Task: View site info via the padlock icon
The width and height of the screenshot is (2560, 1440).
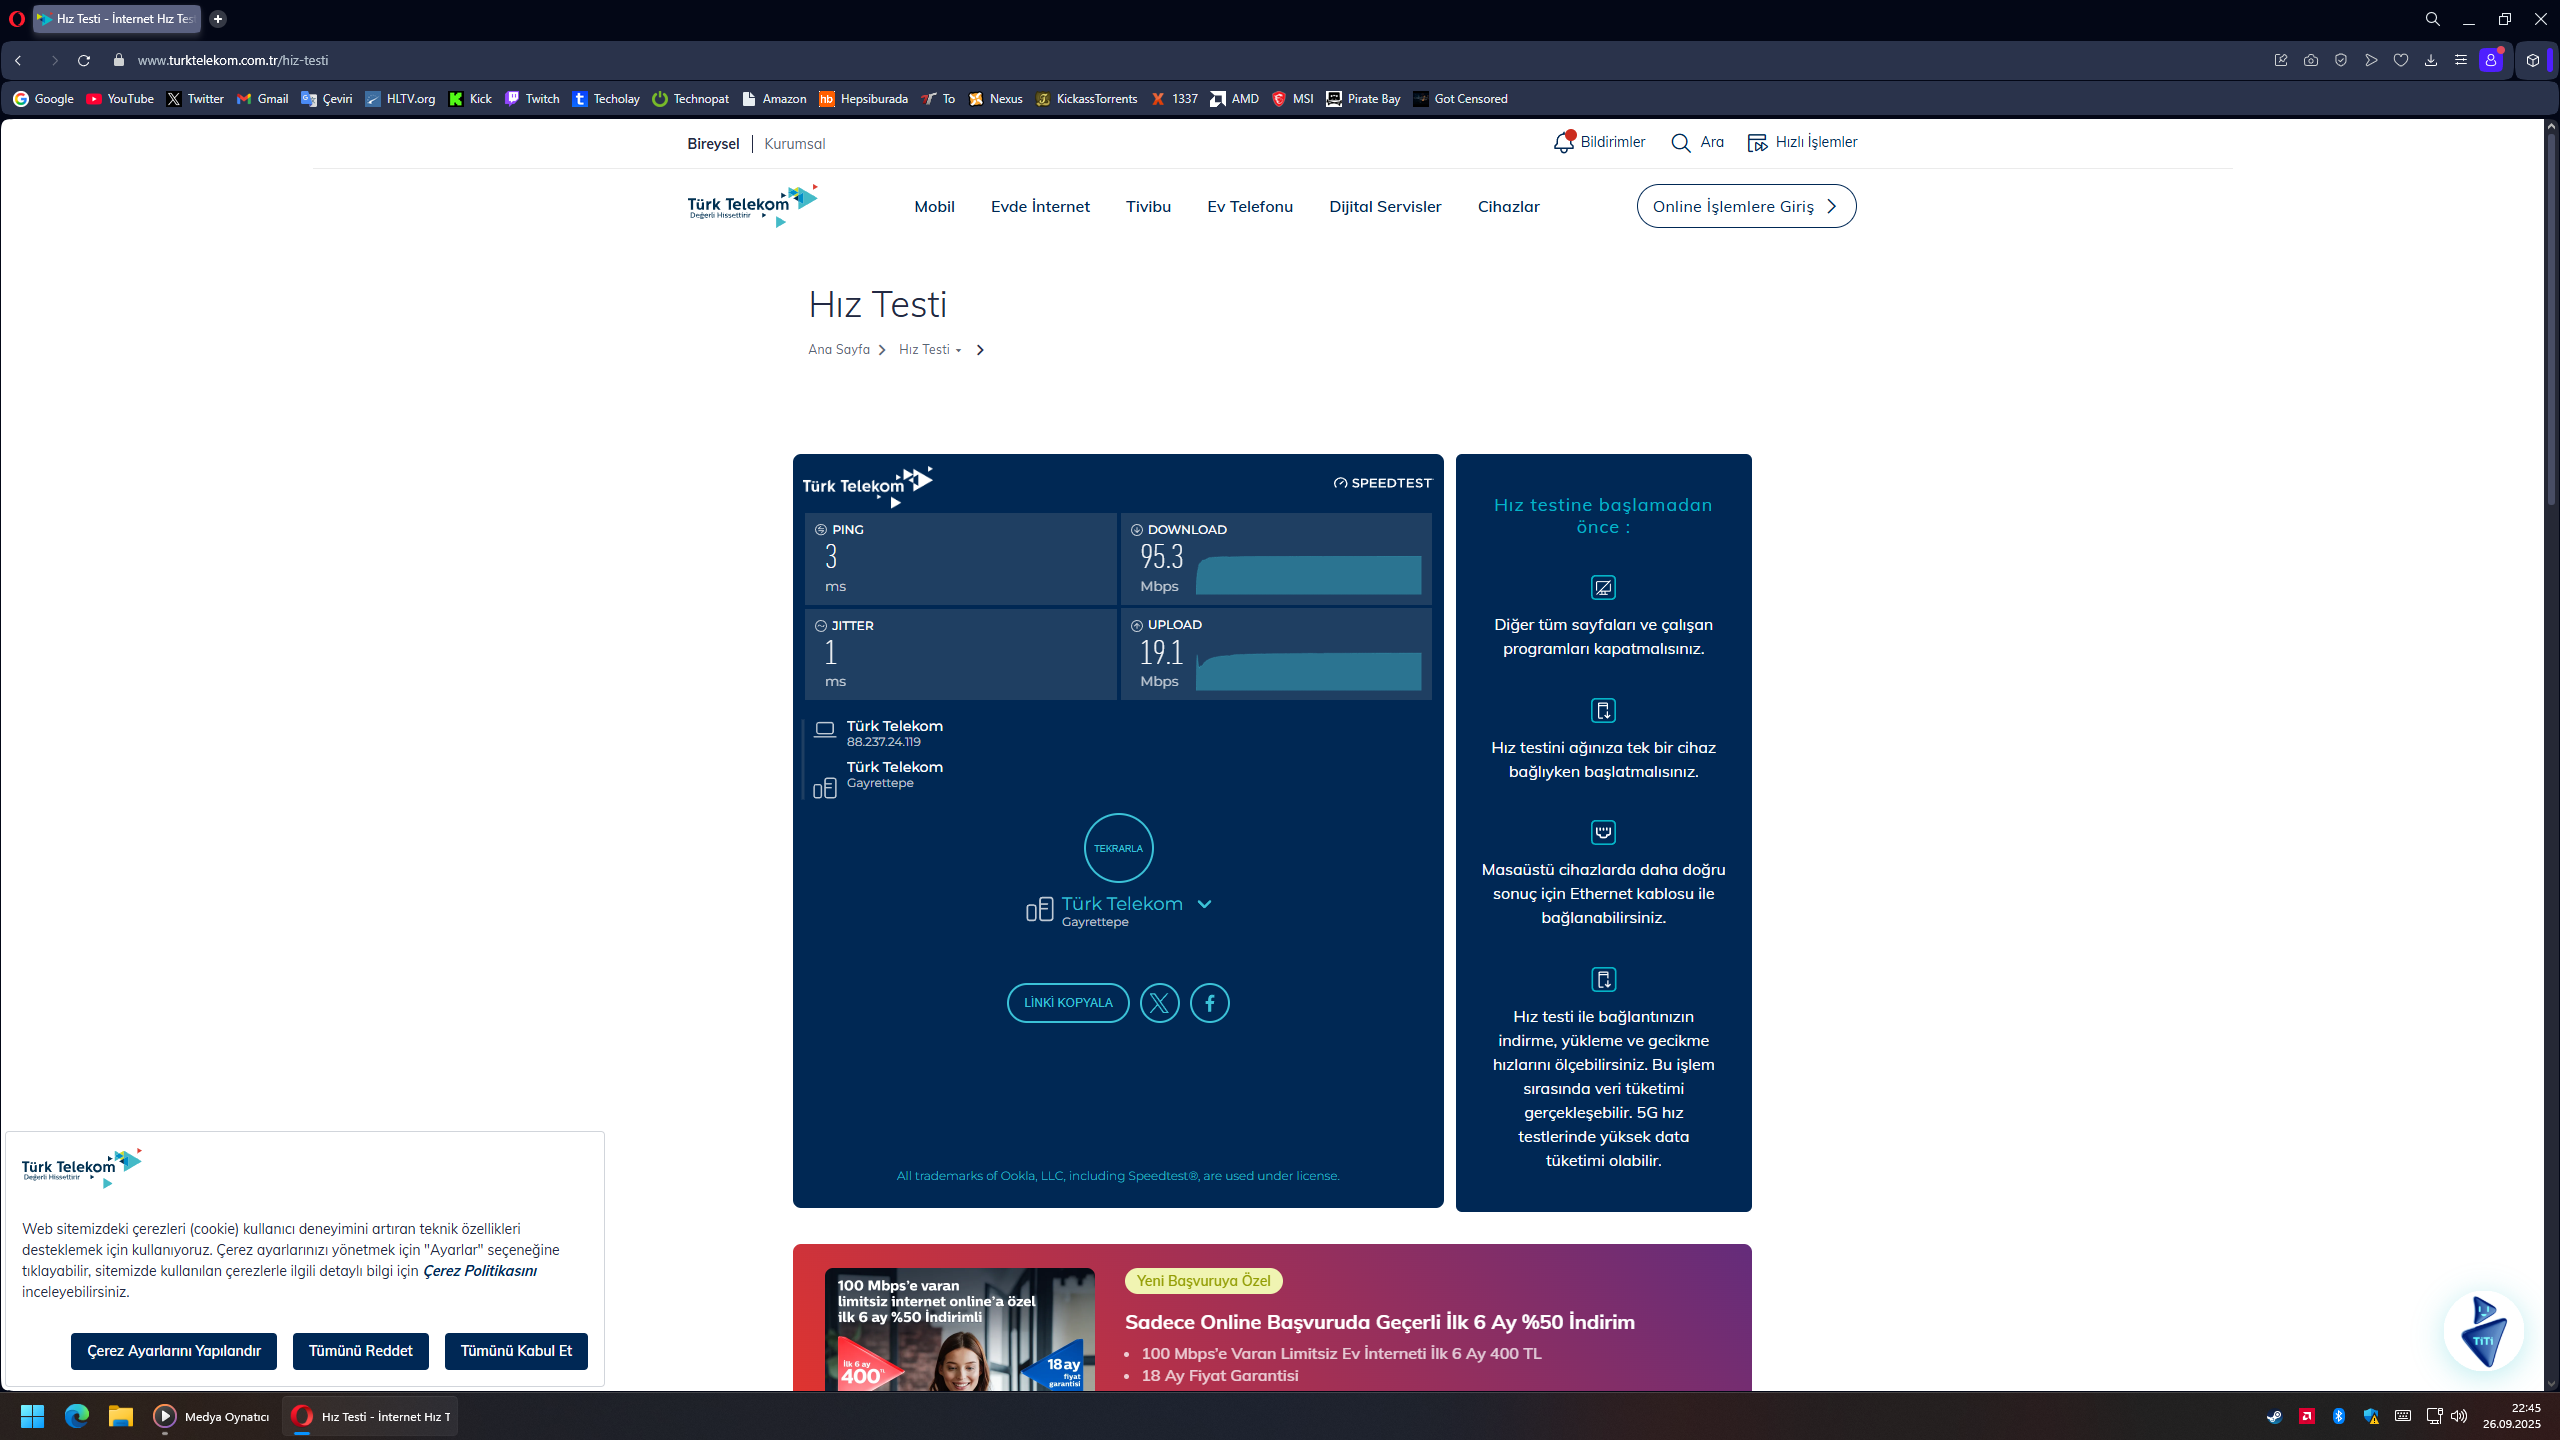Action: point(119,61)
